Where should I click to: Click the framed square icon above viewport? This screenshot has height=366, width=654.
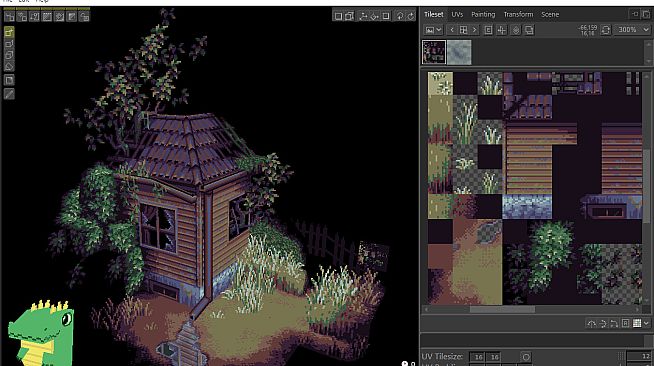tap(386, 16)
